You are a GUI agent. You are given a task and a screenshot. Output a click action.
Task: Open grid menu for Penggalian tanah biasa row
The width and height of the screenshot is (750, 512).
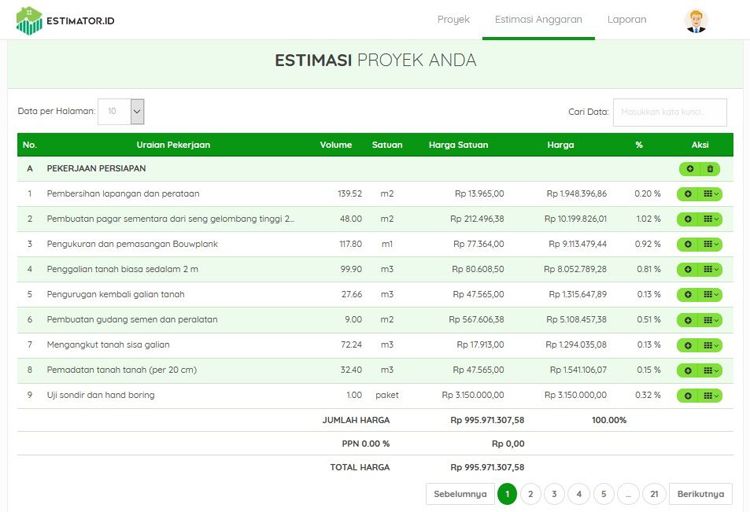pyautogui.click(x=710, y=269)
